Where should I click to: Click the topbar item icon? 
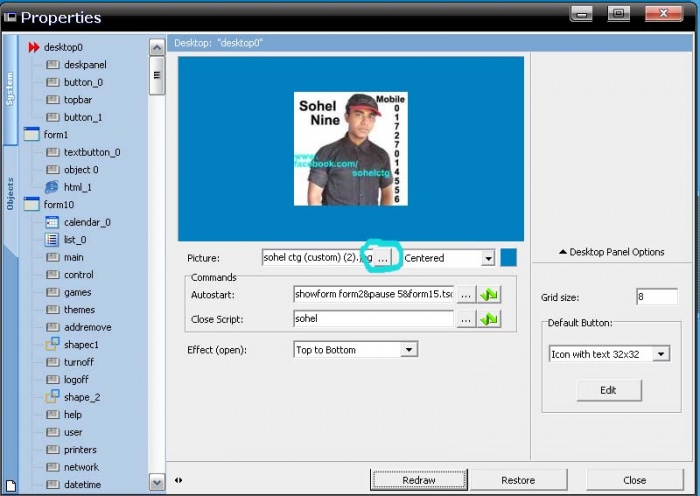53,100
